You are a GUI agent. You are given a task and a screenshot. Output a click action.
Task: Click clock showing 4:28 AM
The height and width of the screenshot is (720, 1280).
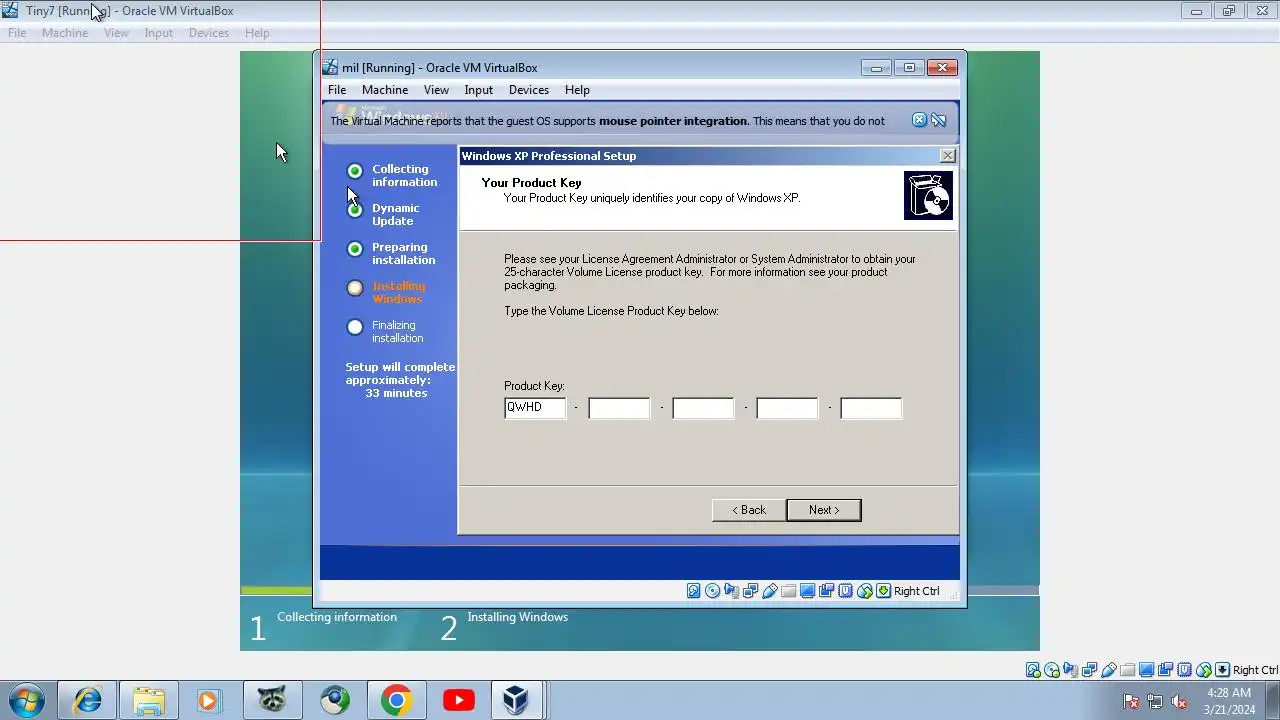tap(1229, 693)
